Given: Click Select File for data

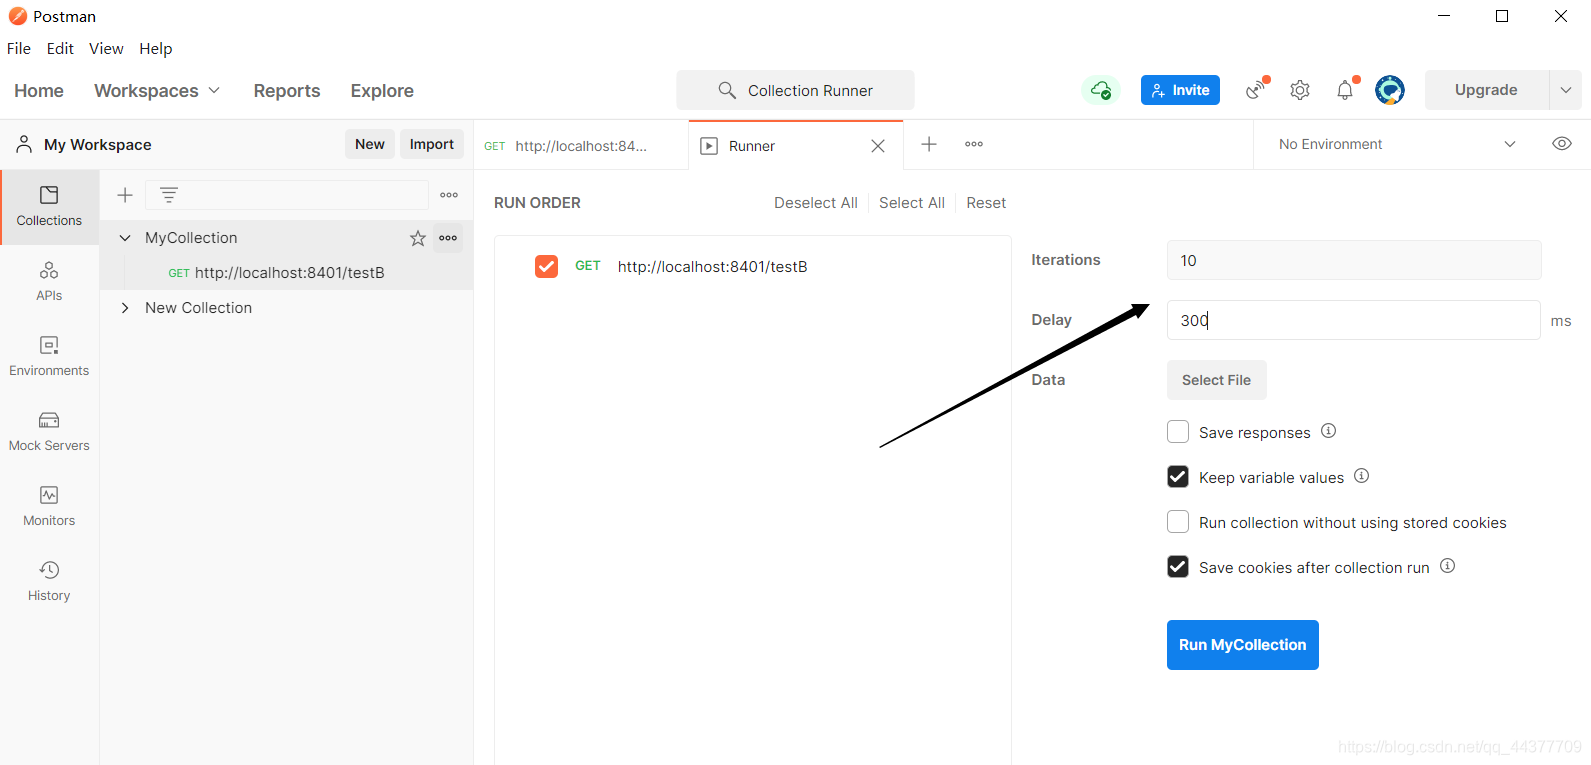Looking at the screenshot, I should tap(1217, 380).
